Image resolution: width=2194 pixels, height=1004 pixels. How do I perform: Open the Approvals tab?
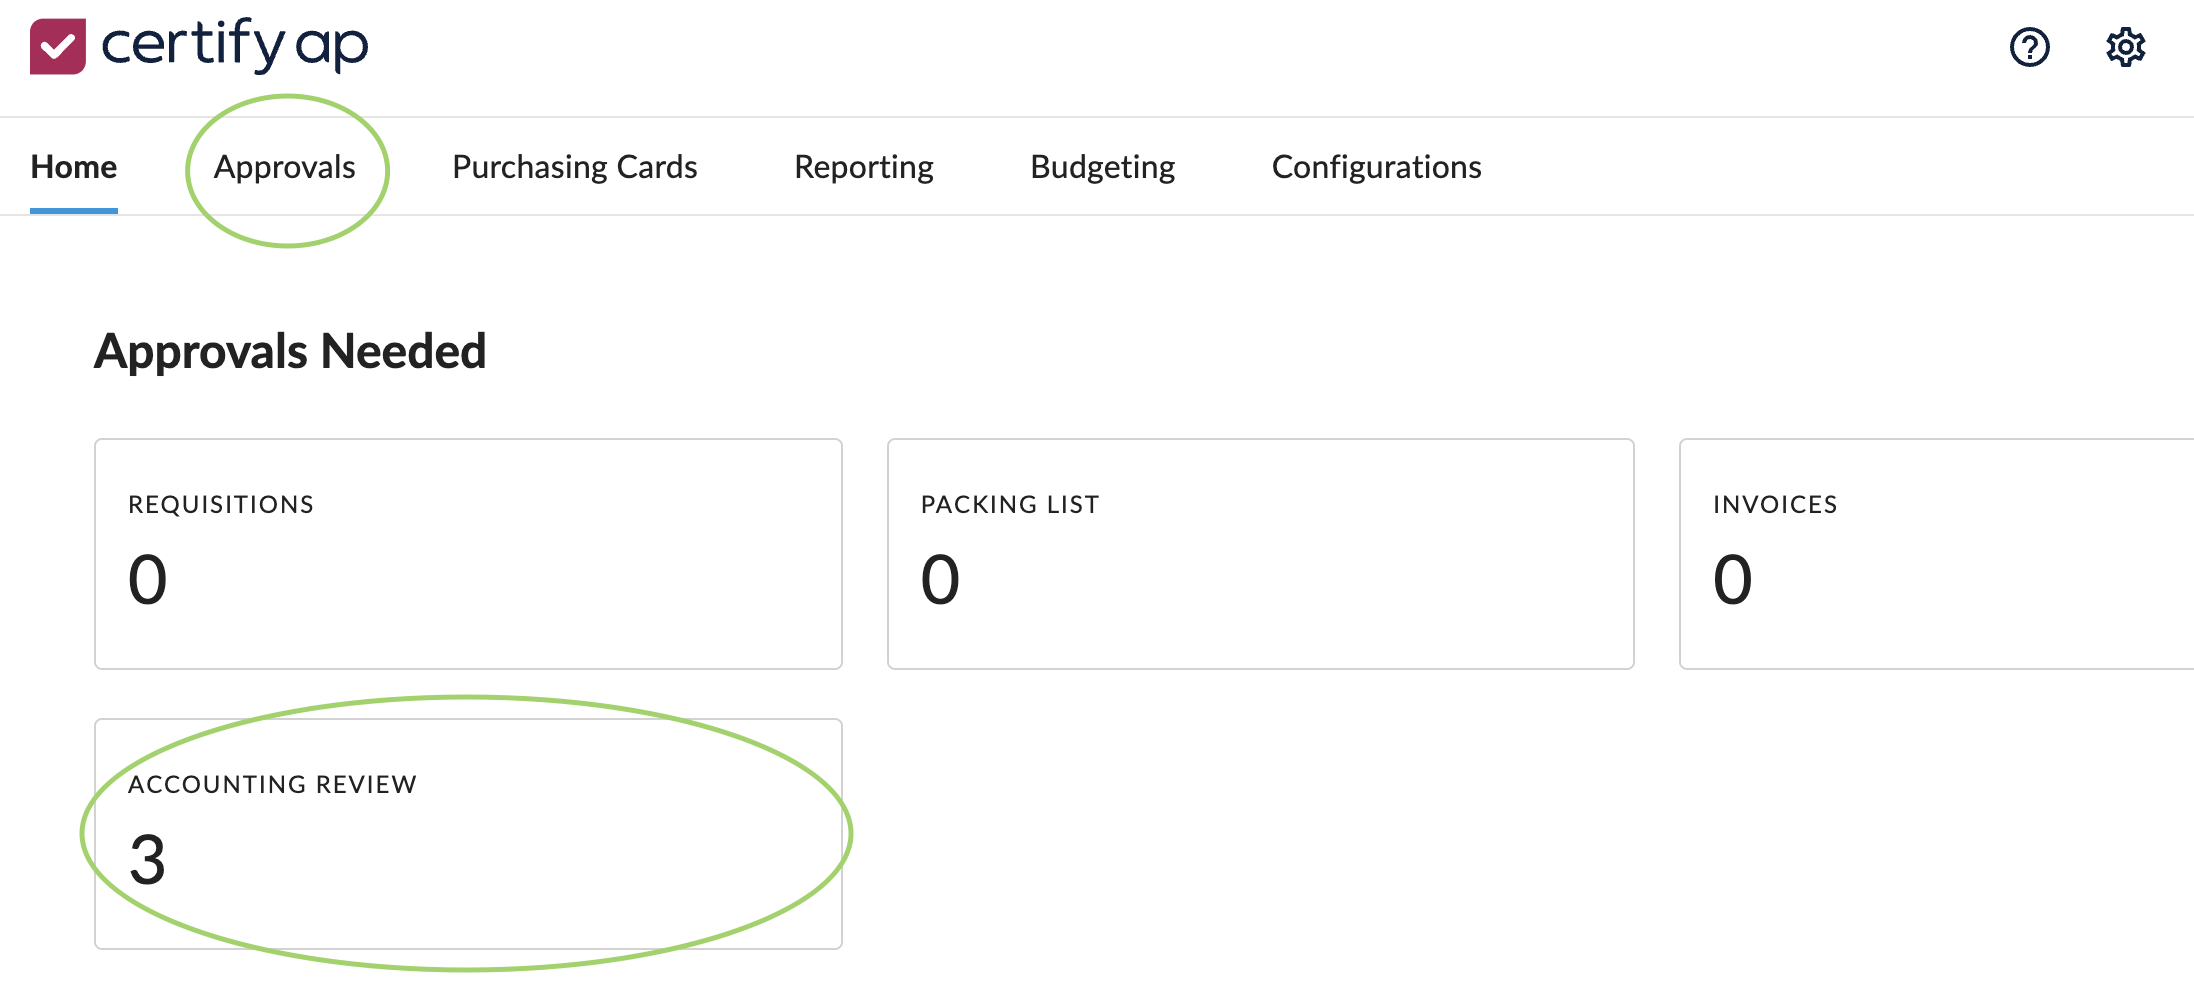[x=285, y=167]
